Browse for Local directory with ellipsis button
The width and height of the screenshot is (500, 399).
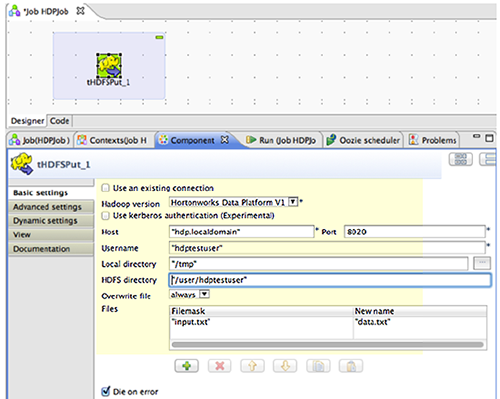(482, 263)
